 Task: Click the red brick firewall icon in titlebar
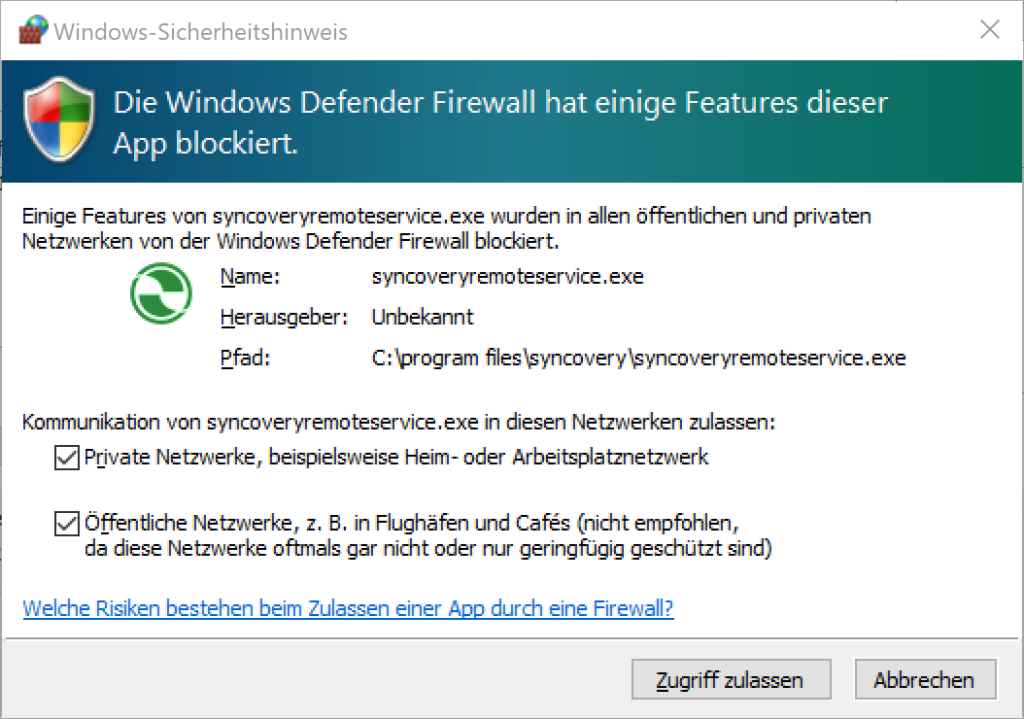pos(30,29)
